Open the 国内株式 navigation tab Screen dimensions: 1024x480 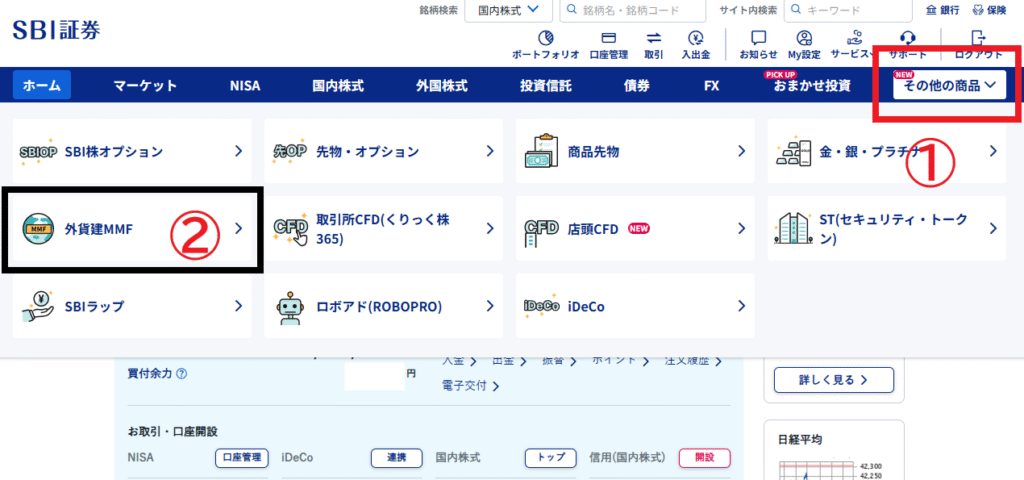click(x=338, y=85)
